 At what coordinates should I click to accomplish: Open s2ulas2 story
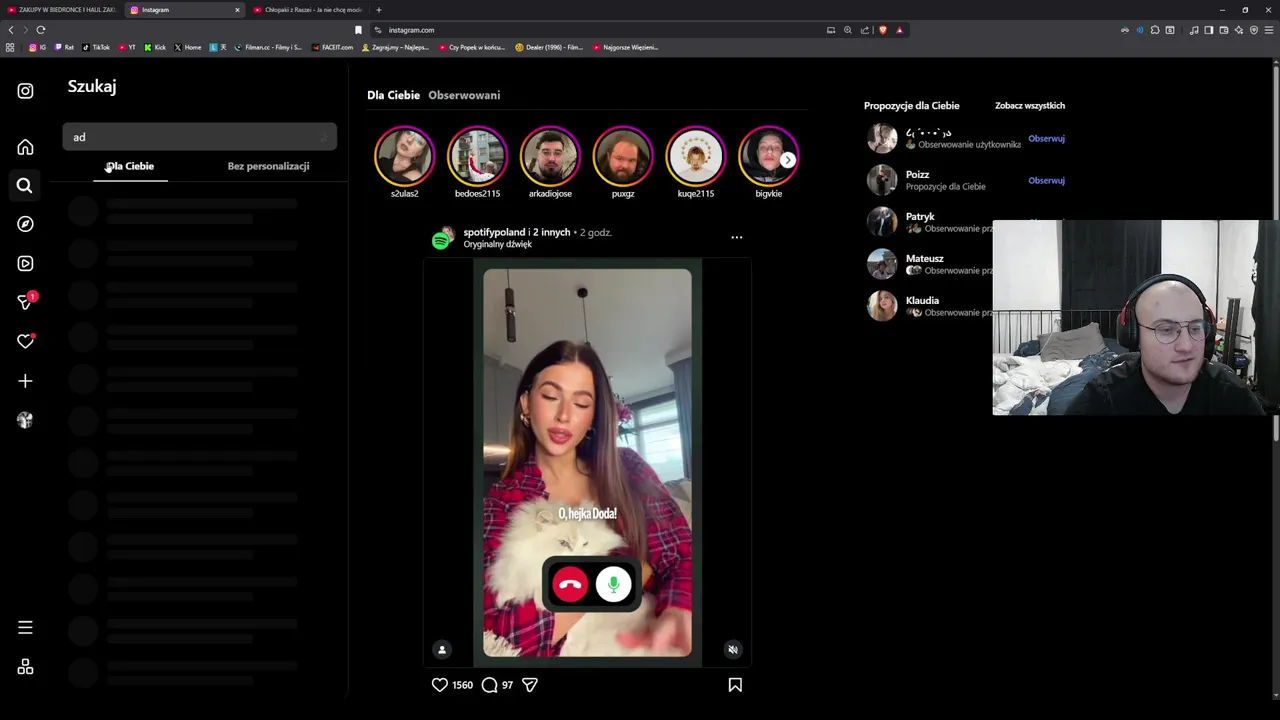click(x=404, y=156)
